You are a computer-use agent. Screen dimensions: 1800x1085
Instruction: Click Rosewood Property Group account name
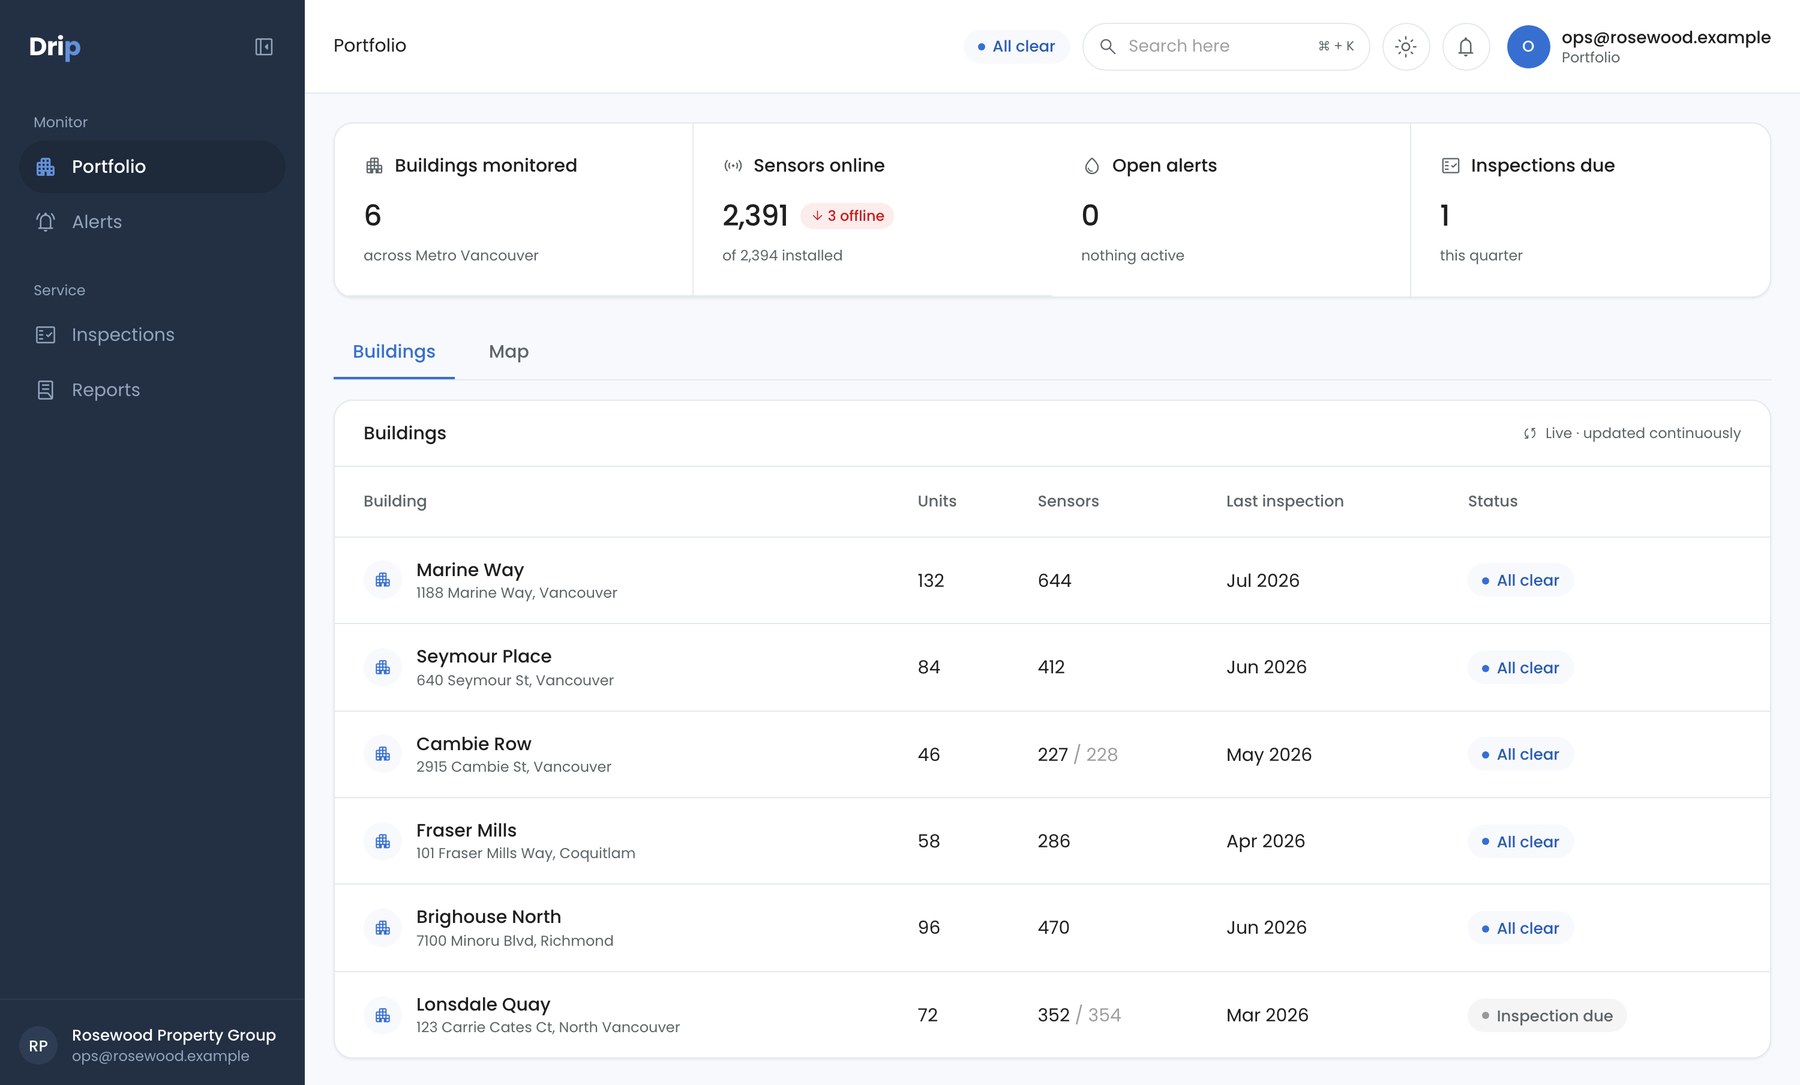point(174,1036)
